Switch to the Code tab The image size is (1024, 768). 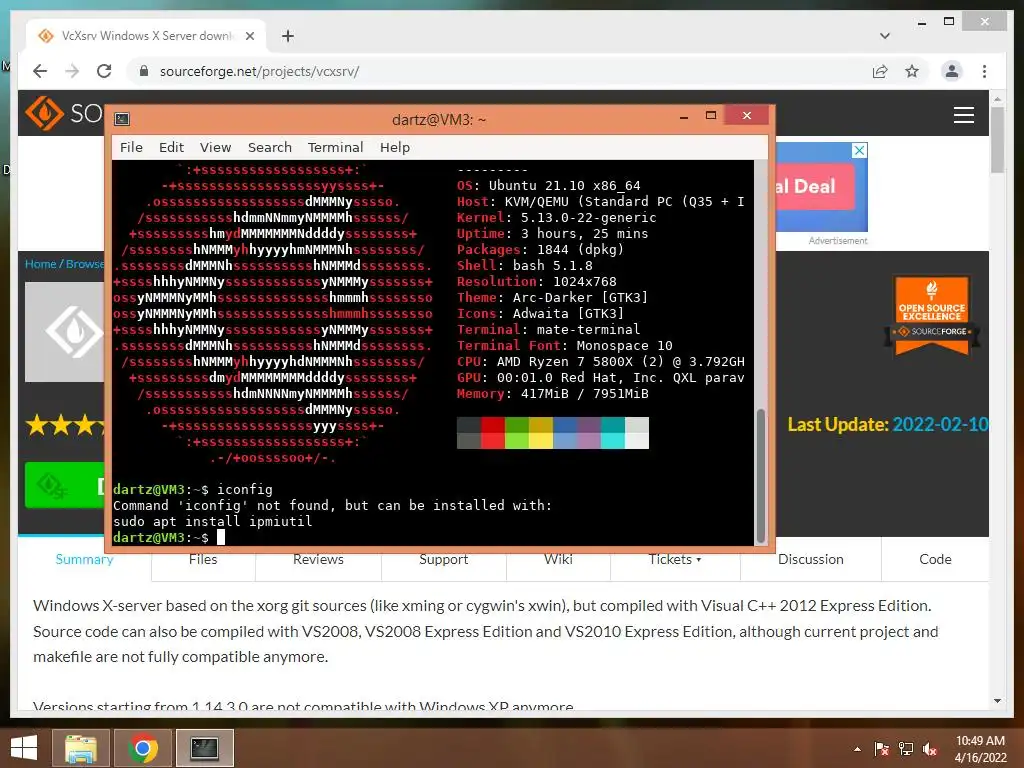(x=935, y=560)
